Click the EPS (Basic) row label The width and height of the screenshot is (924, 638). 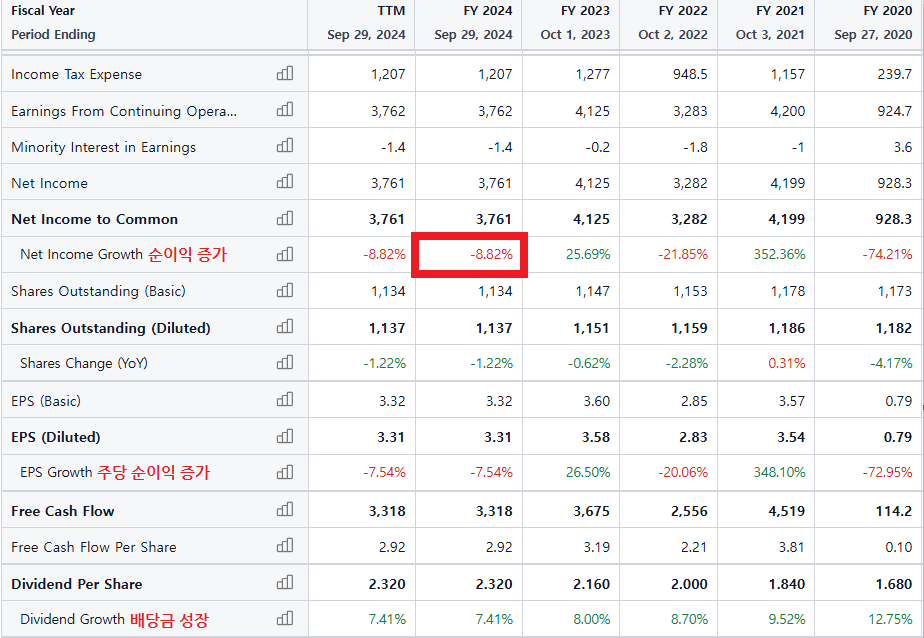(46, 401)
